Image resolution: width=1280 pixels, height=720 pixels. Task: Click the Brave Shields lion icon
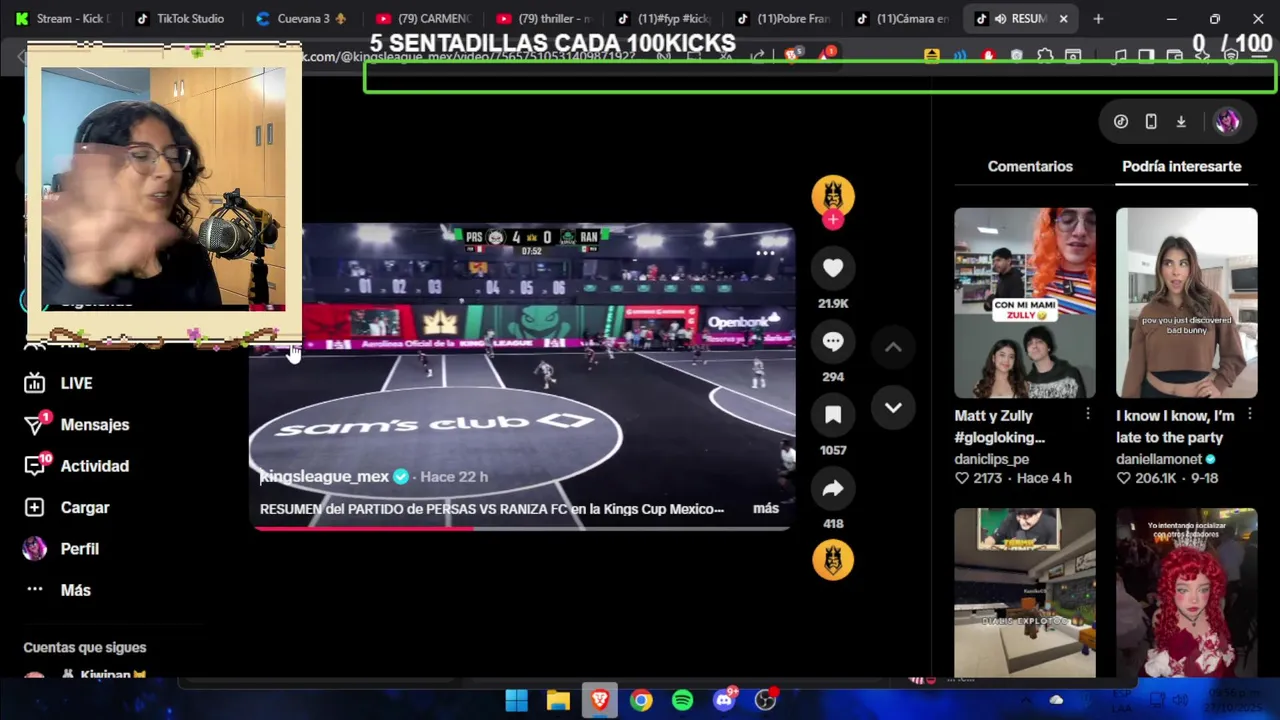[x=792, y=56]
